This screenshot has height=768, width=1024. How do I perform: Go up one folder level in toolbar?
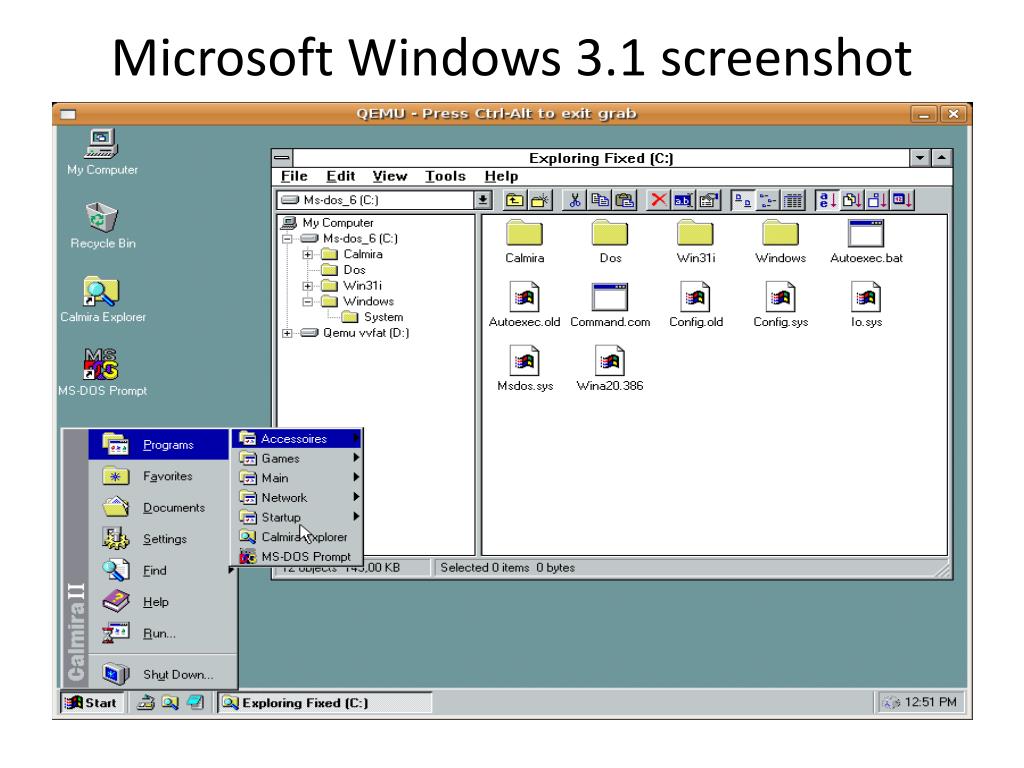coord(514,200)
